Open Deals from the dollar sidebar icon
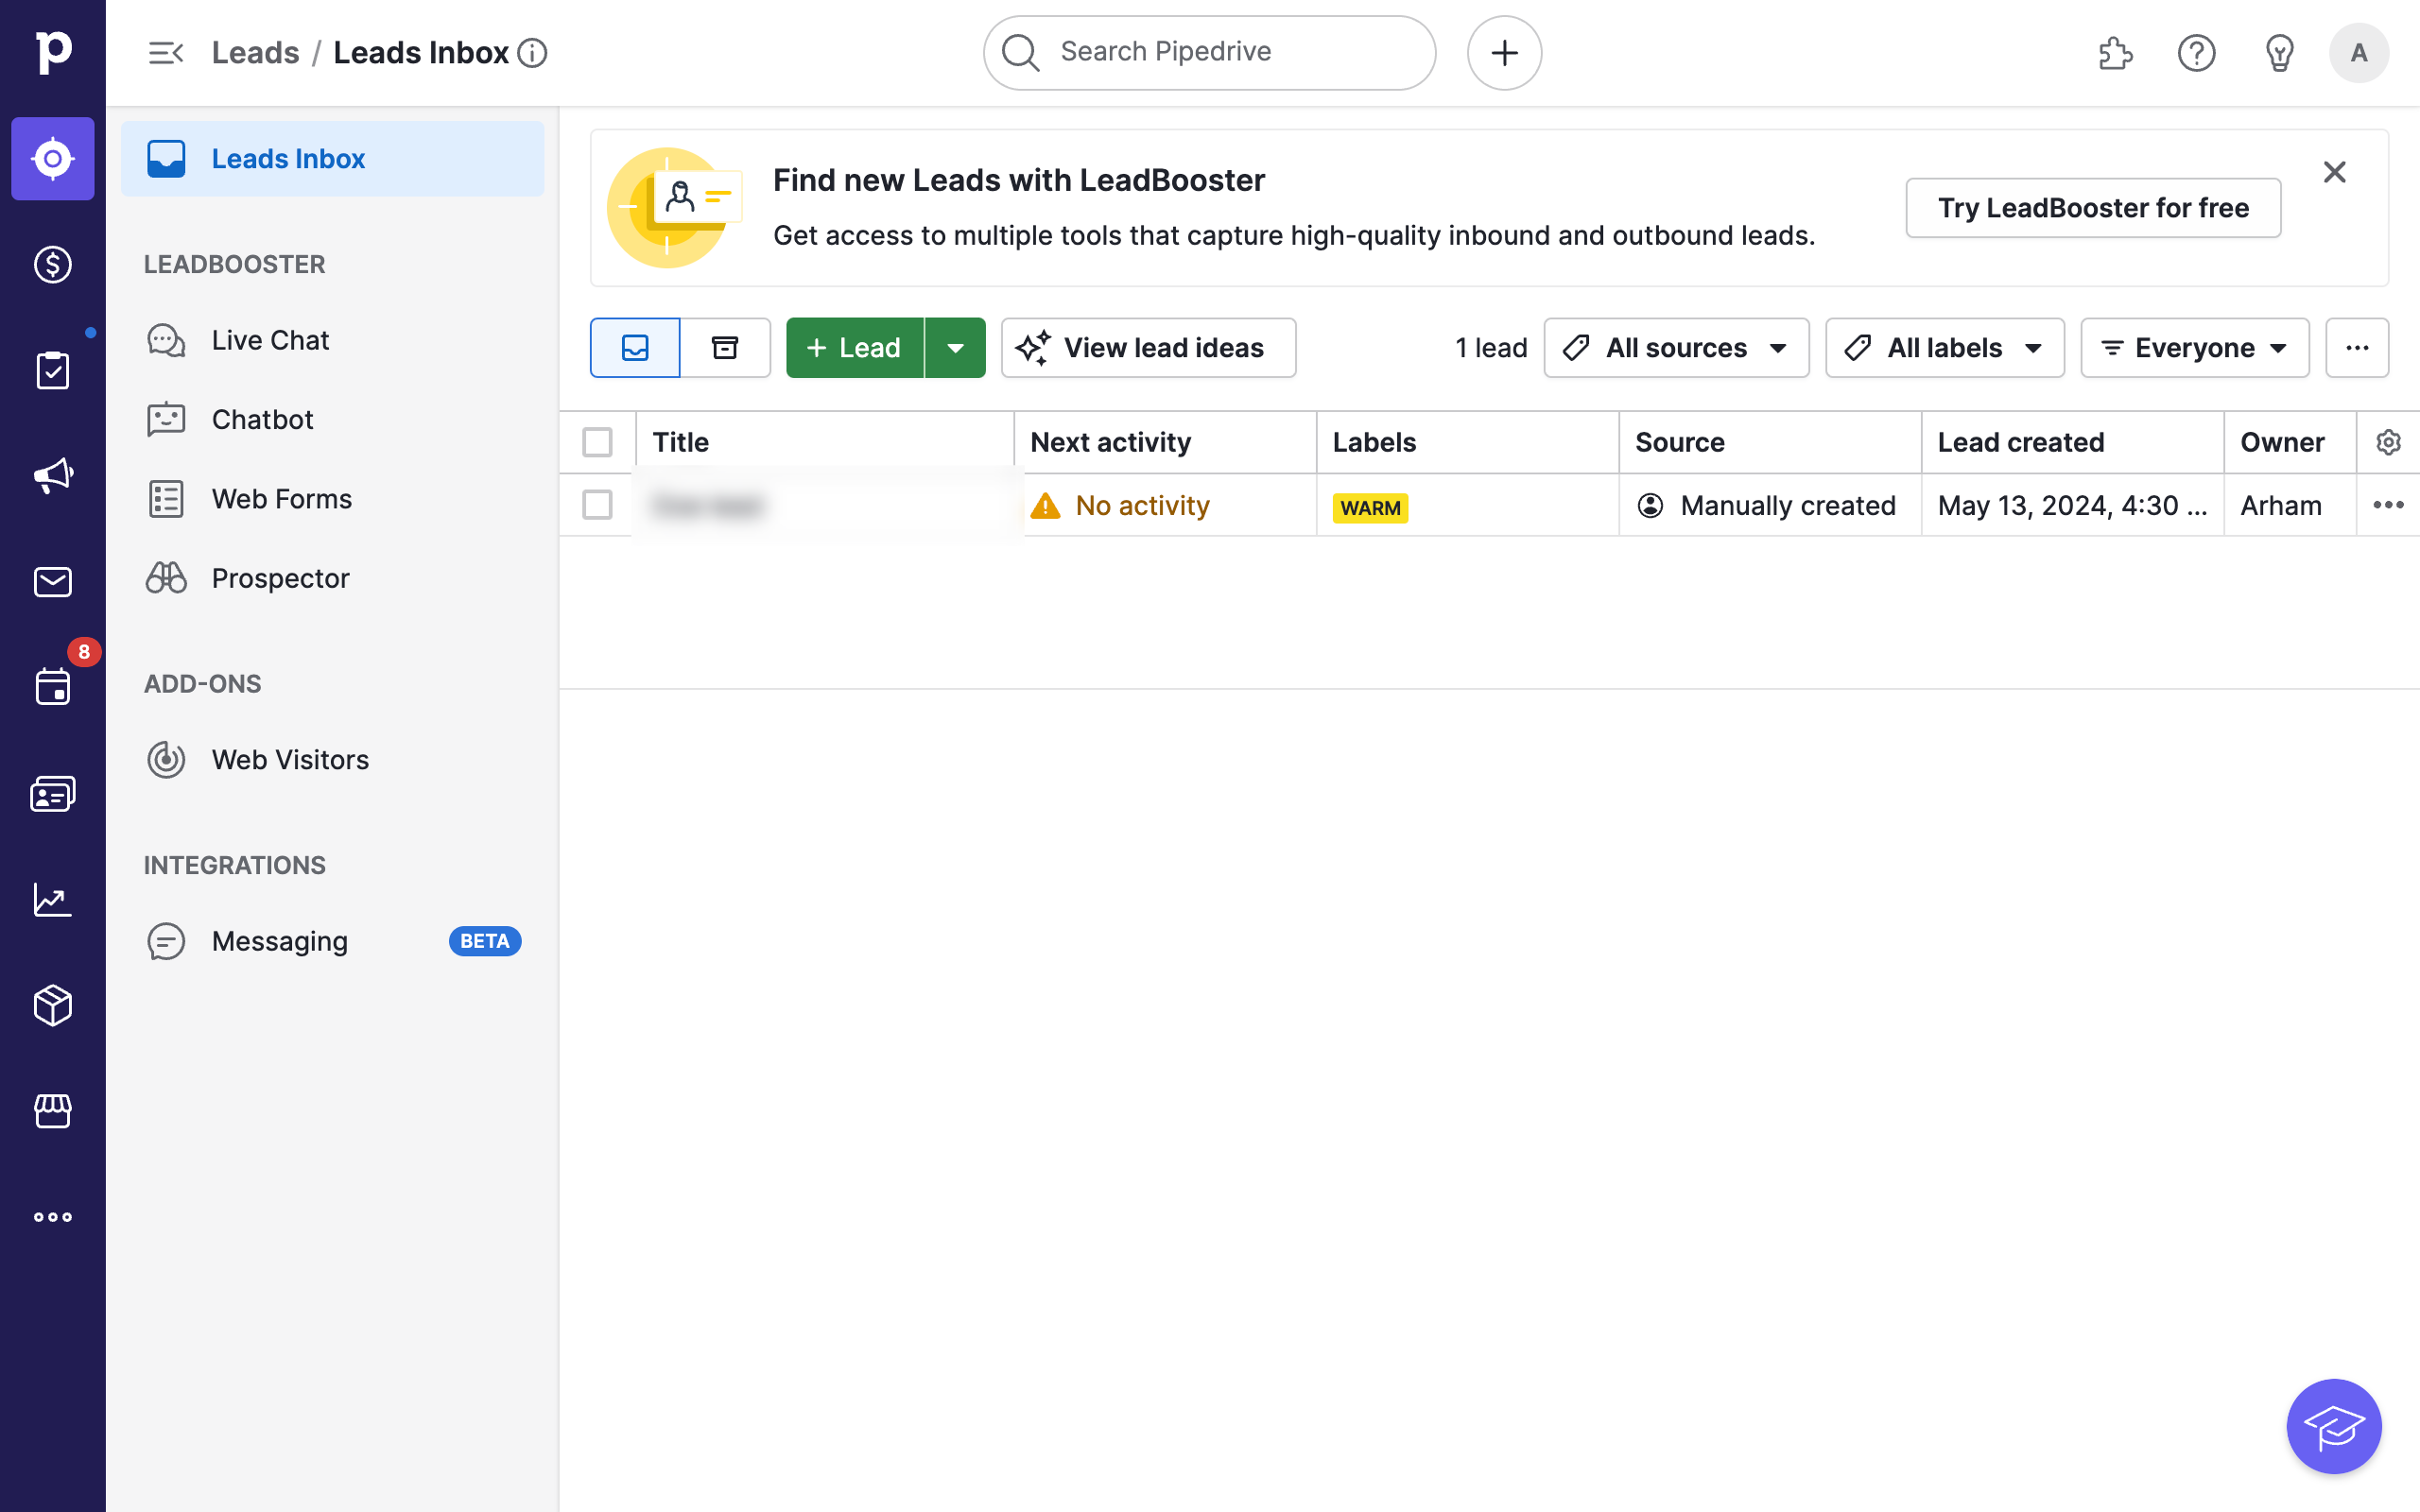Image resolution: width=2420 pixels, height=1512 pixels. click(x=52, y=264)
